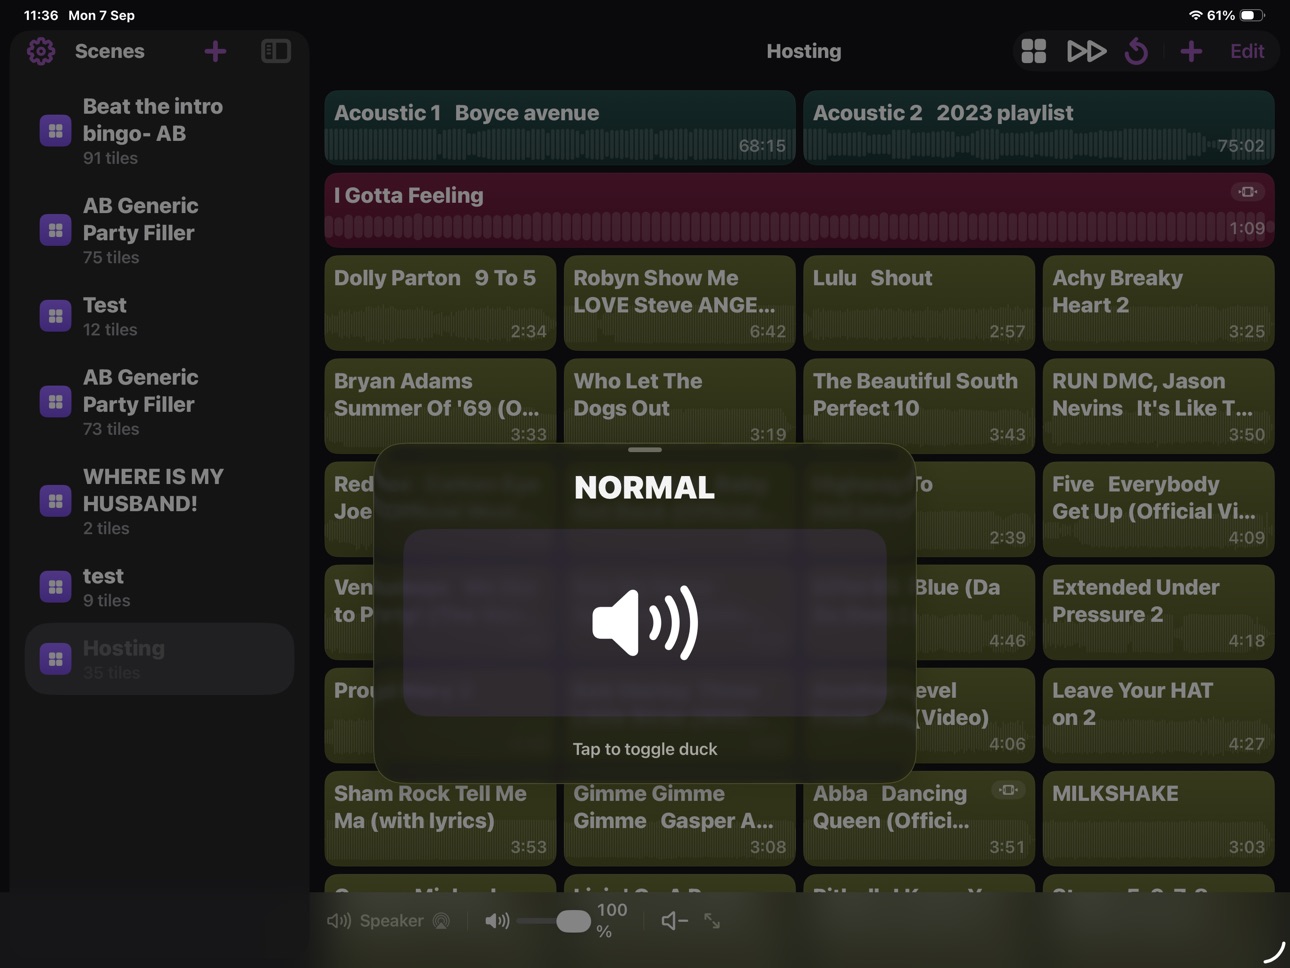The image size is (1290, 968).
Task: Select the Hosting scene in the sidebar
Action: coord(160,659)
